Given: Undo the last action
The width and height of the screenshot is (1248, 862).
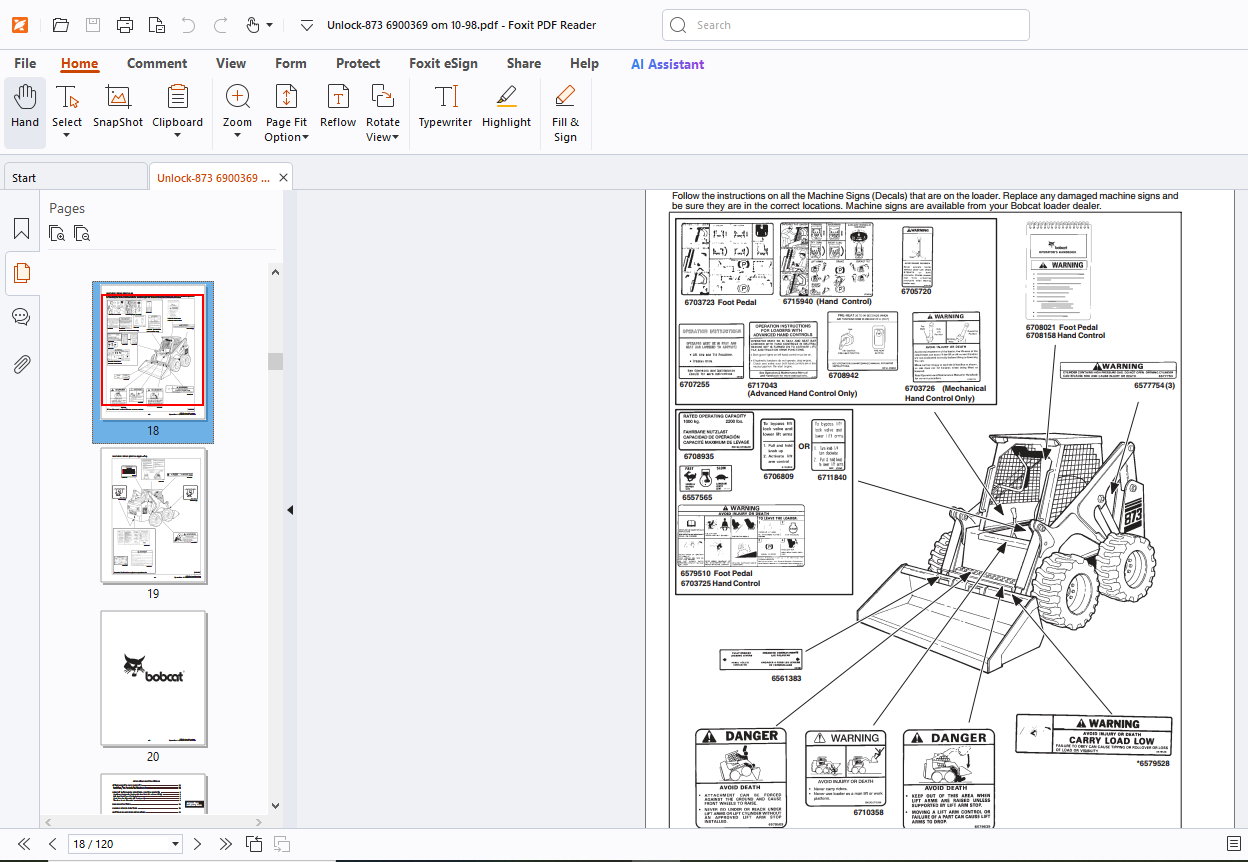Looking at the screenshot, I should (188, 25).
